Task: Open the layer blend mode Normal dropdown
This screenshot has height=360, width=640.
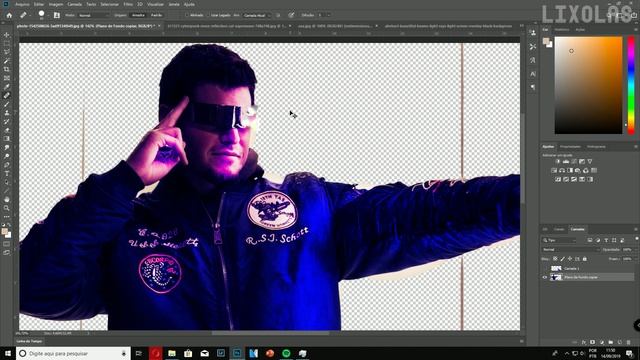Action: 570,249
